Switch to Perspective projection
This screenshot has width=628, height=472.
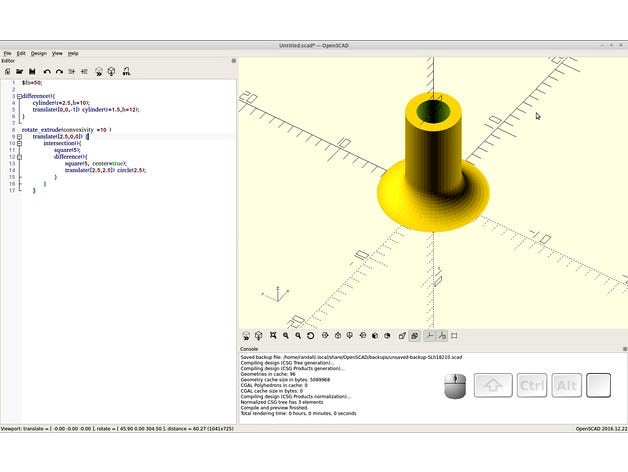click(402, 336)
